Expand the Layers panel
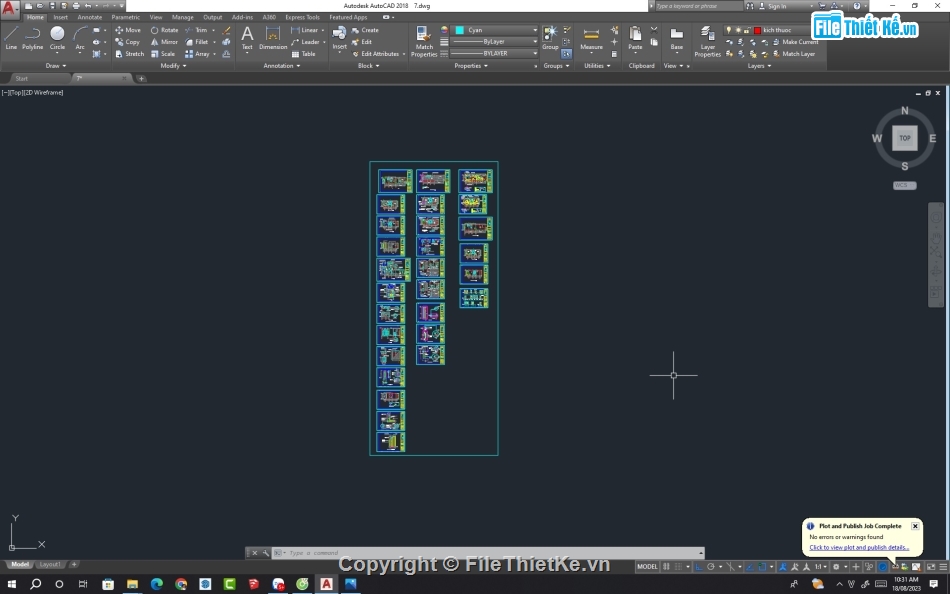Image resolution: width=950 pixels, height=594 pixels. click(759, 65)
